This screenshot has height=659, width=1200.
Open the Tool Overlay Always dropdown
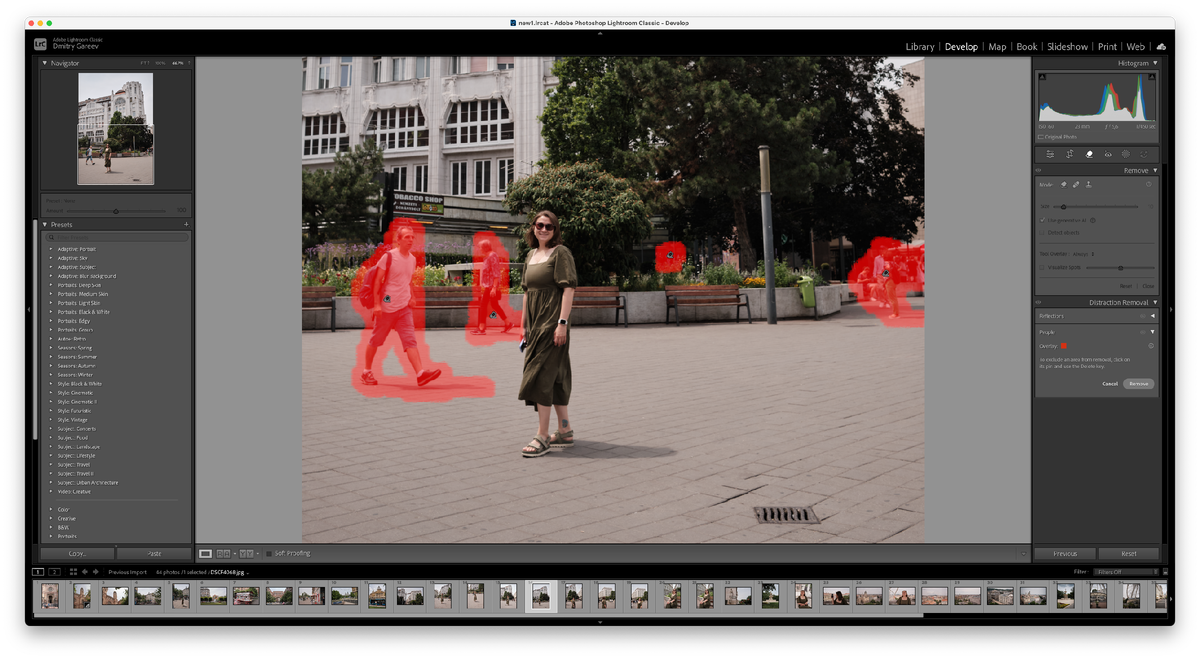[1082, 254]
